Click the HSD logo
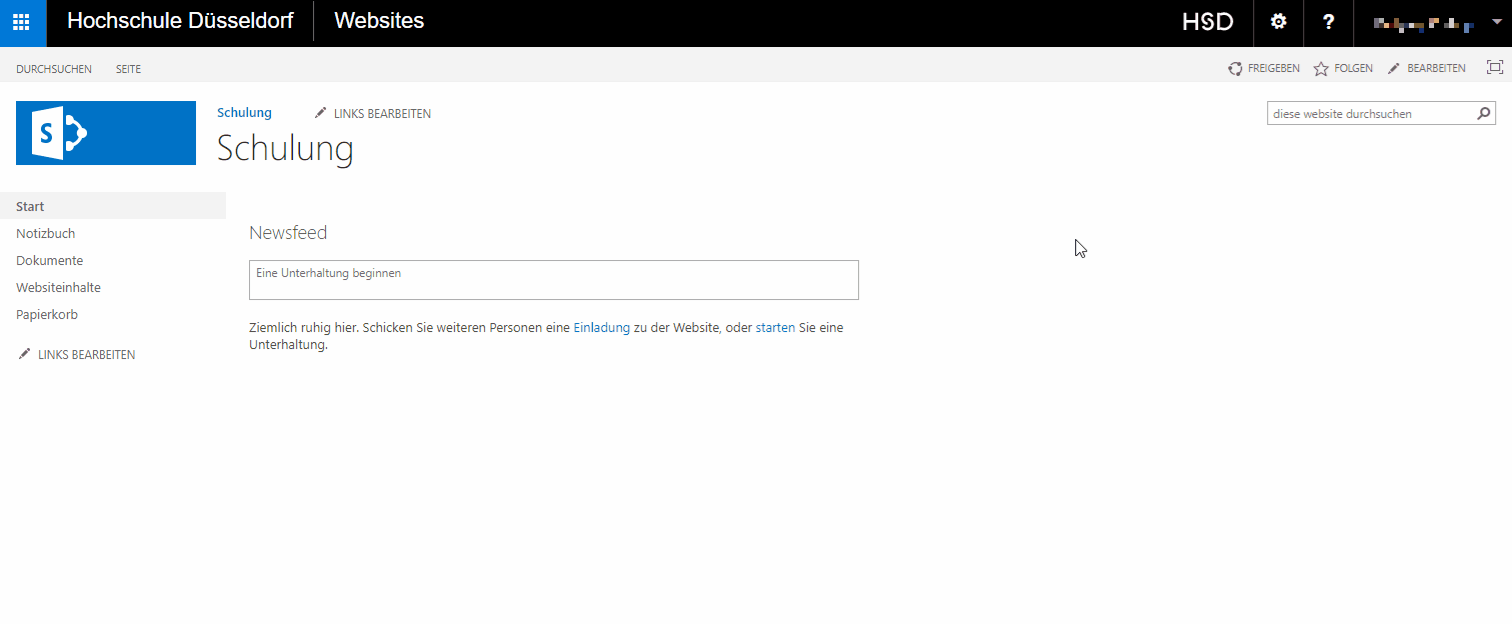1512x624 pixels. coord(1207,21)
